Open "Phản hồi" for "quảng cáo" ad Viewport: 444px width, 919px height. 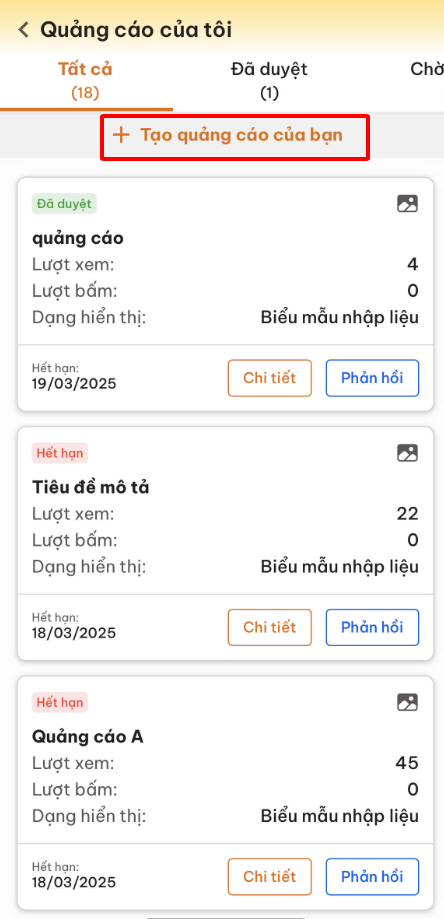(373, 378)
